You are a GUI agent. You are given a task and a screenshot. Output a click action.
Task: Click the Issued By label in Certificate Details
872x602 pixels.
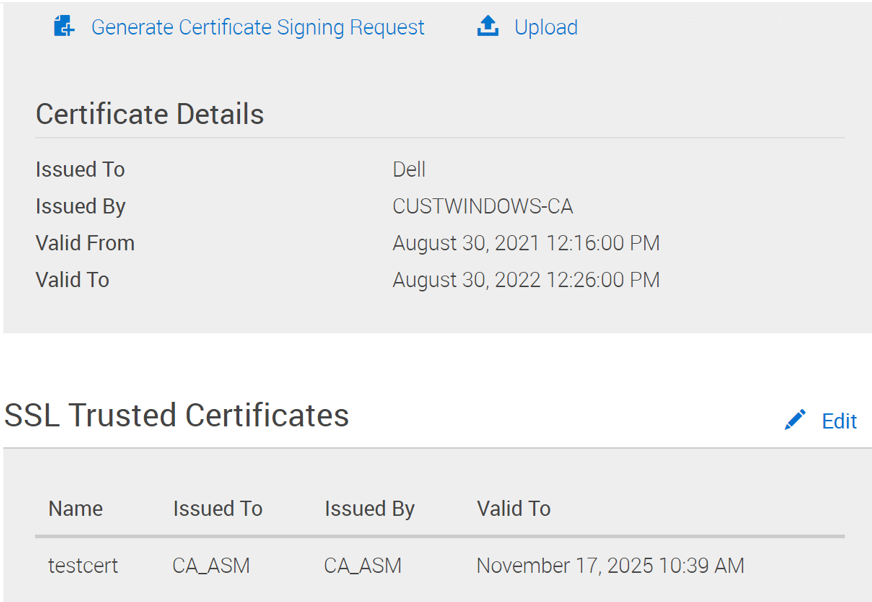pos(80,206)
